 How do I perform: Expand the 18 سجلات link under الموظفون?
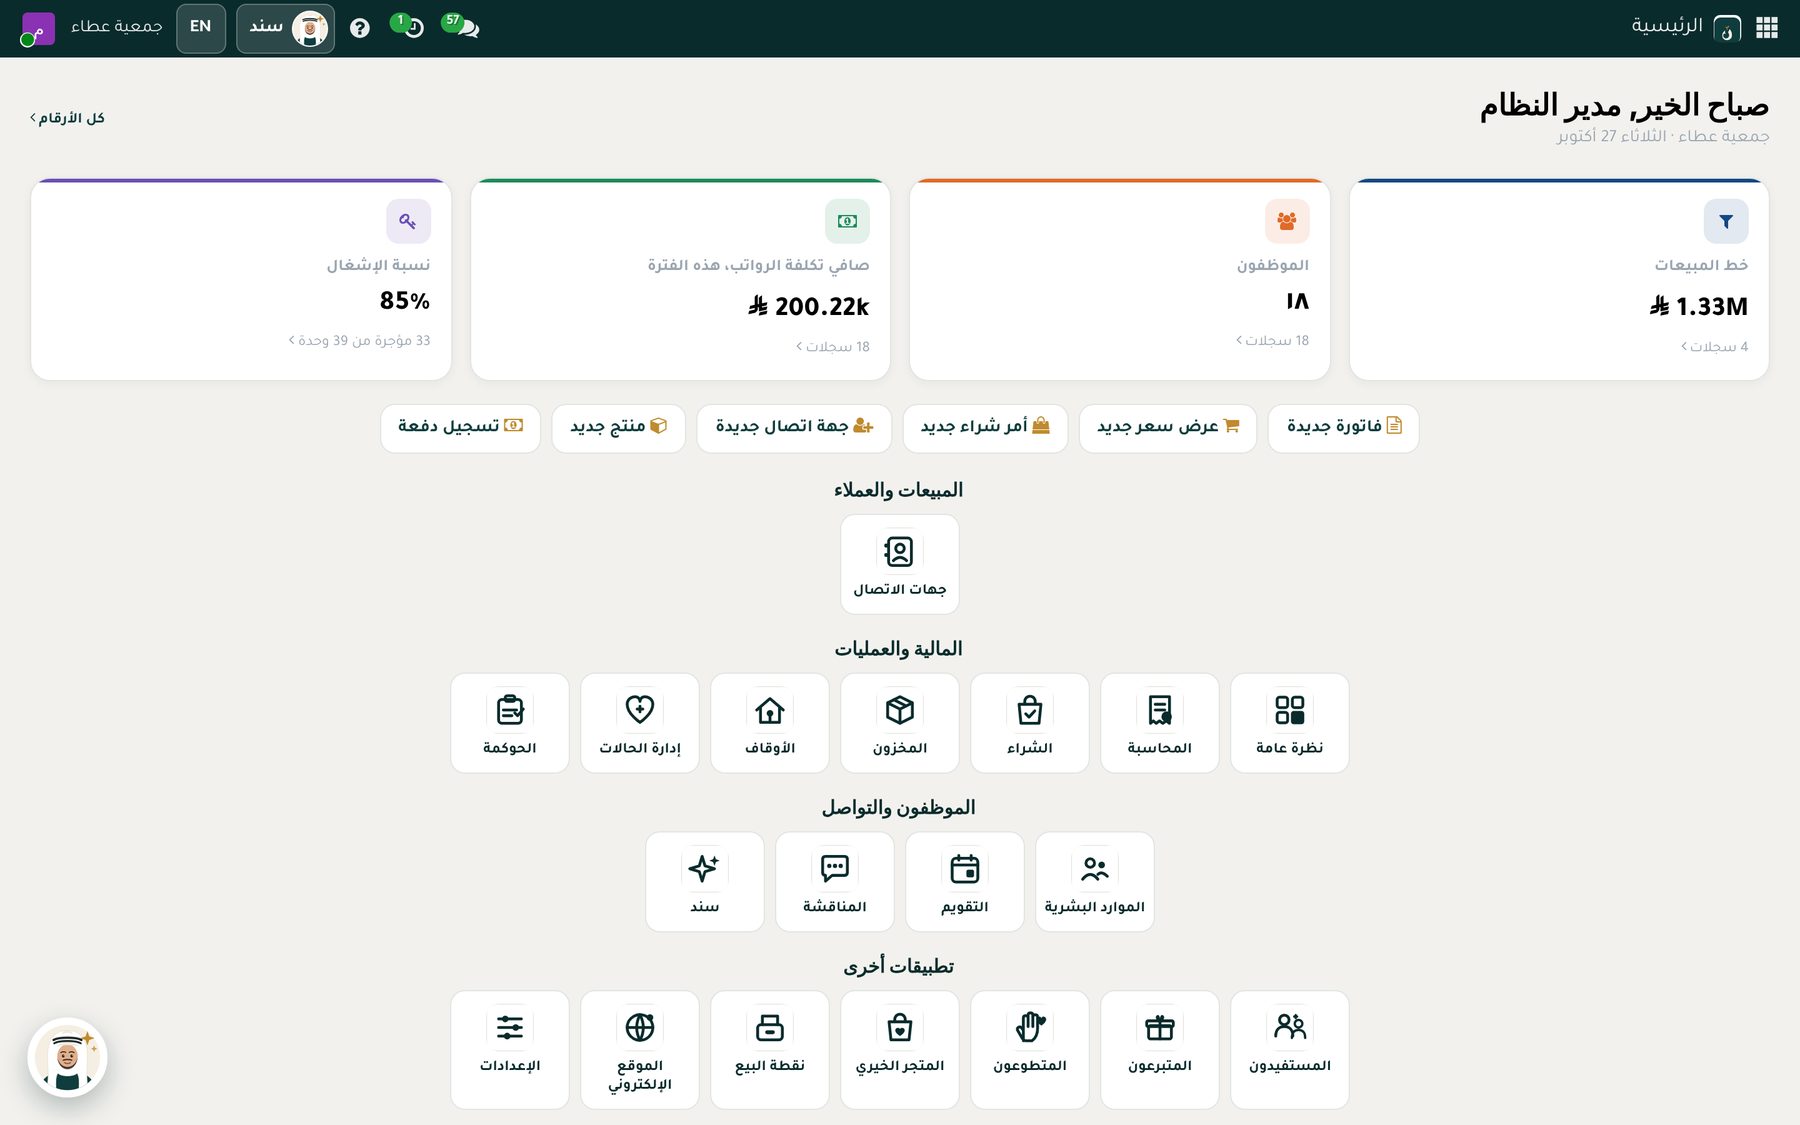1272,341
